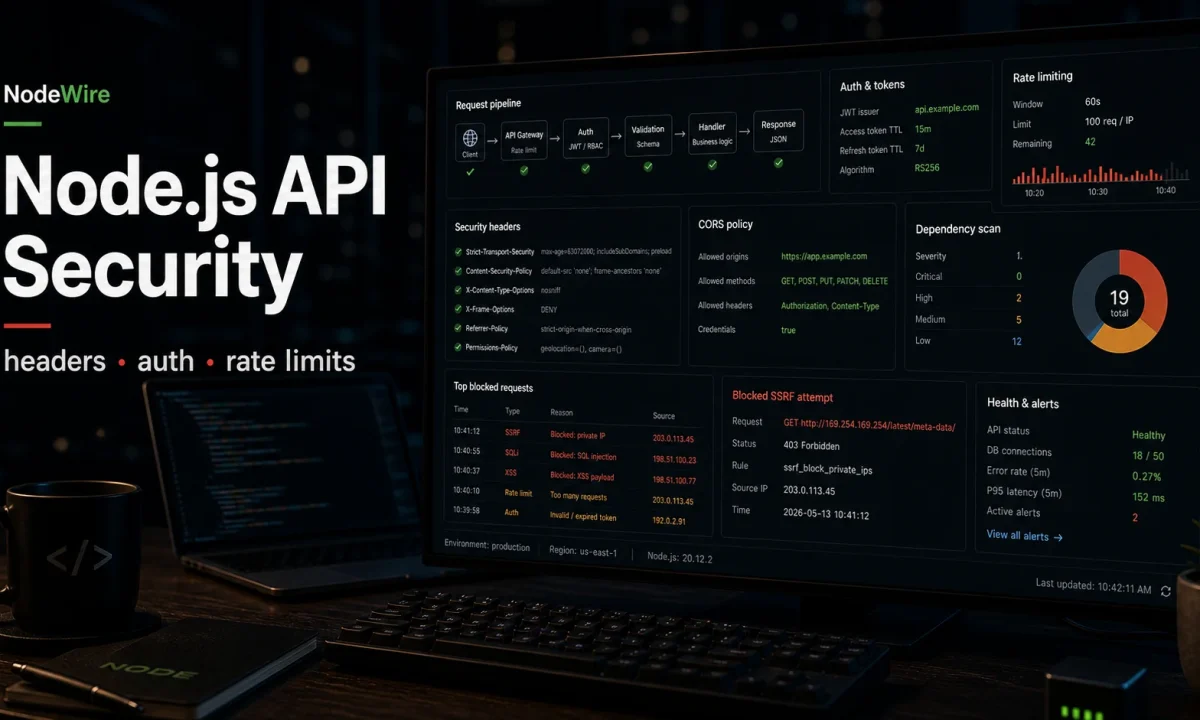
Task: Select the Auth JWT / RBAC pipeline step
Action: [585, 138]
